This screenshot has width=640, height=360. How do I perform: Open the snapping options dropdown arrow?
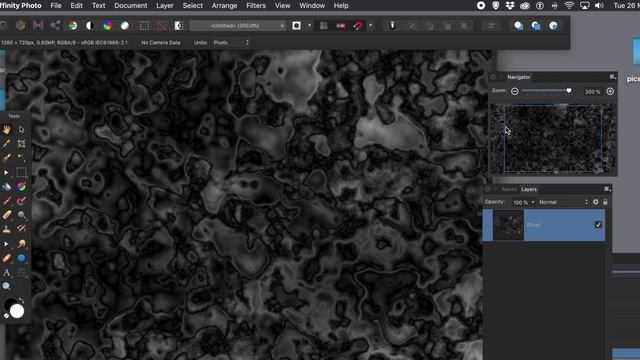pos(371,26)
